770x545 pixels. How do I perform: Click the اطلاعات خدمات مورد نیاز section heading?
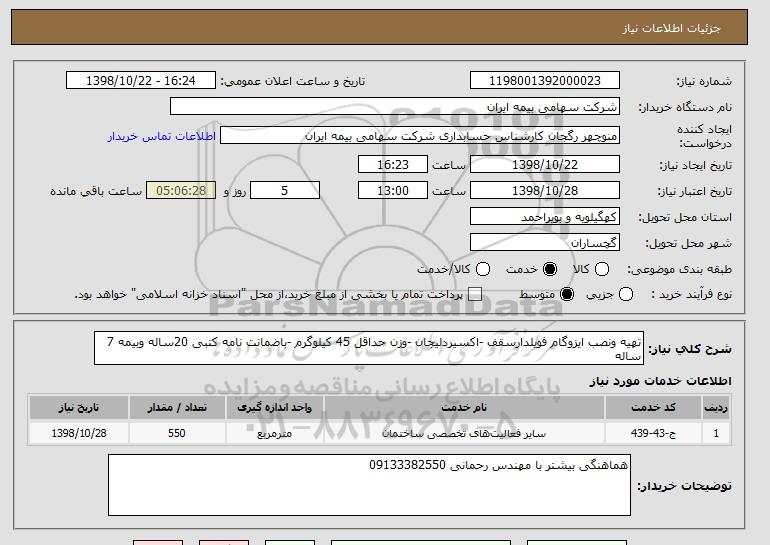click(x=660, y=381)
